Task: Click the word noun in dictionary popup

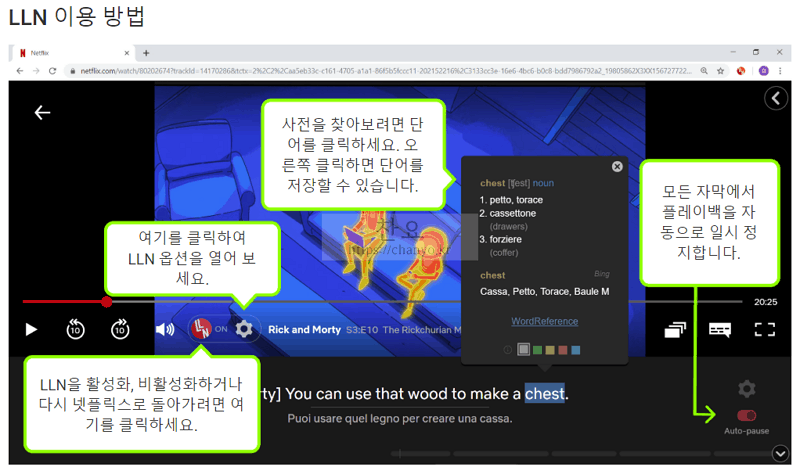Action: [543, 183]
